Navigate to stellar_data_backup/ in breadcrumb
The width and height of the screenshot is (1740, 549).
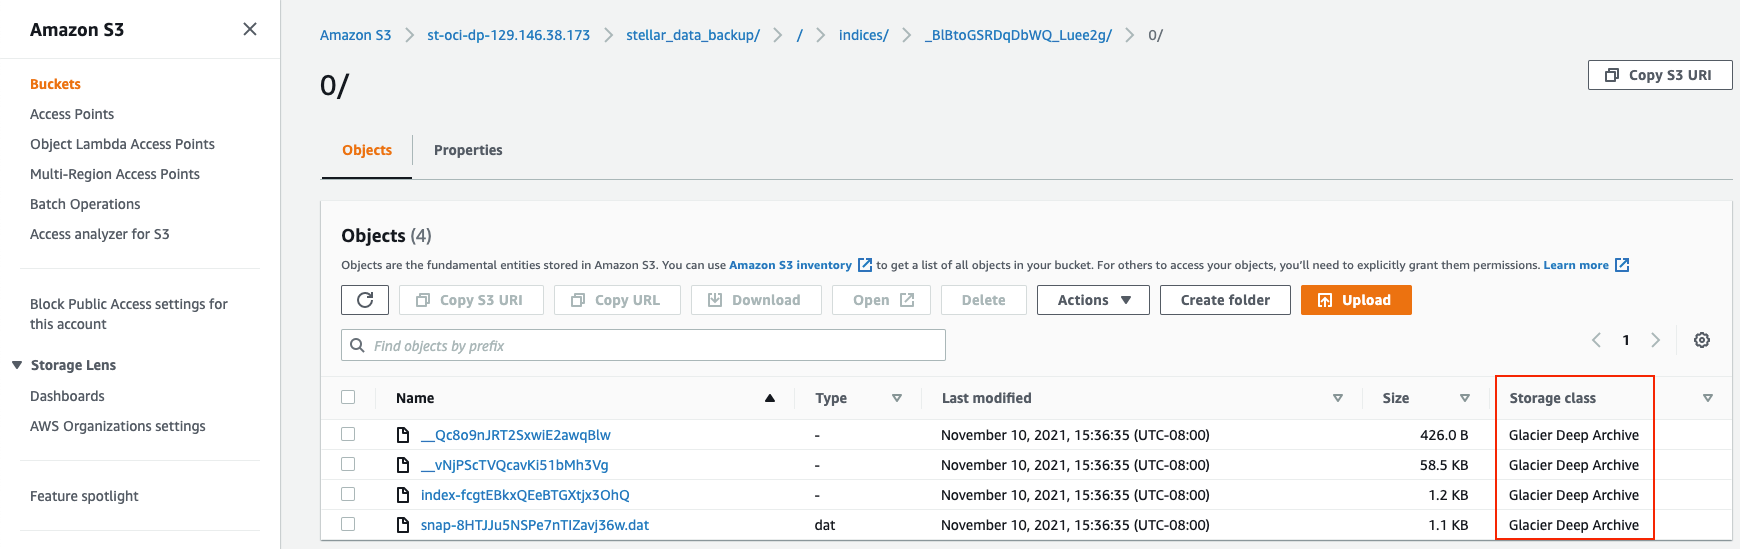tap(692, 35)
